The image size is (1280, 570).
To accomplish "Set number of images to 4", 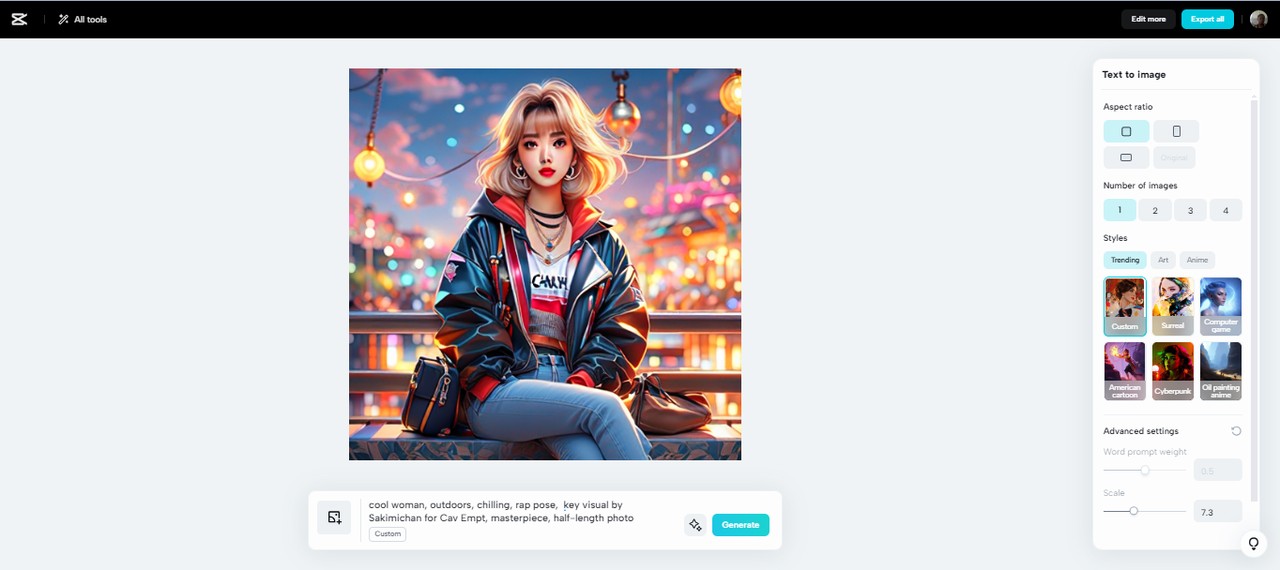I will click(1226, 210).
